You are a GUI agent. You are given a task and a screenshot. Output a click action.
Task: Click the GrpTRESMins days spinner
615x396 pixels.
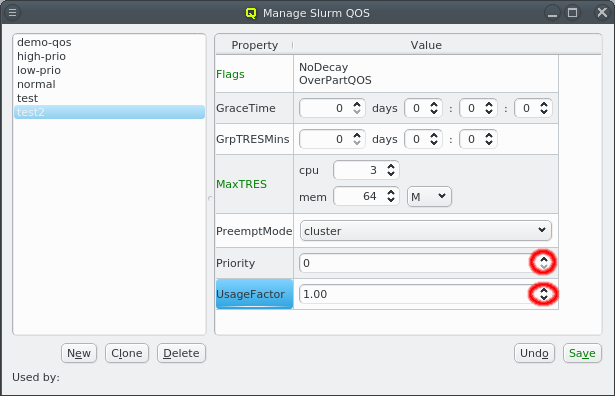332,139
